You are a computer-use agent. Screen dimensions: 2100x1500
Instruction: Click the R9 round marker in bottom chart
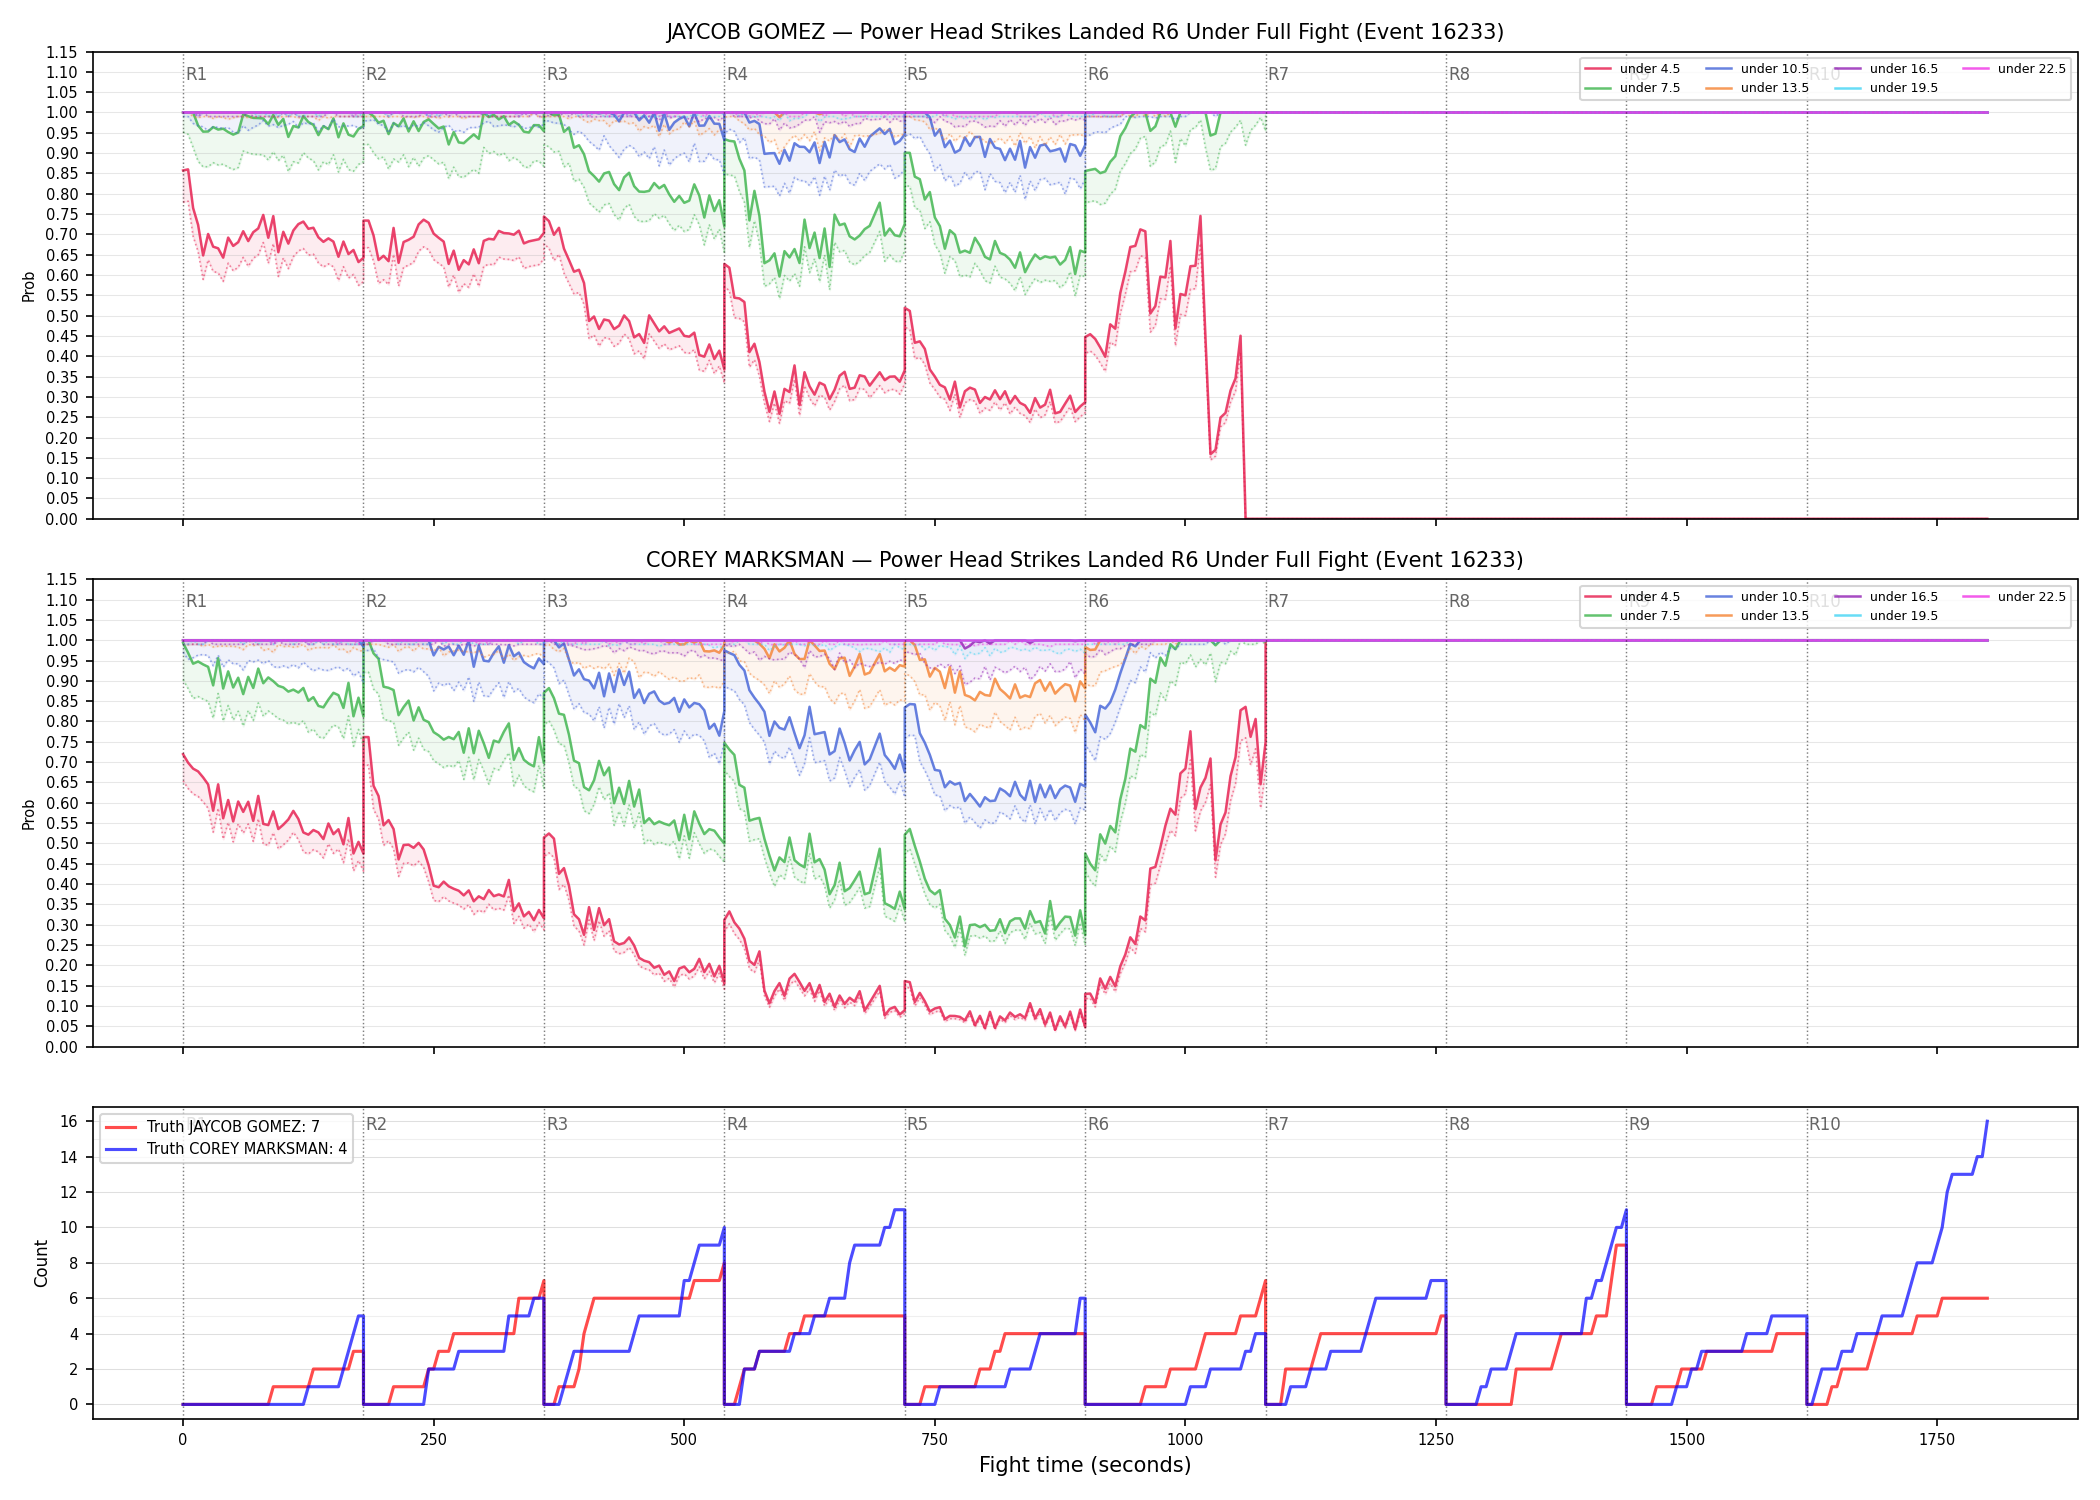click(1639, 1124)
